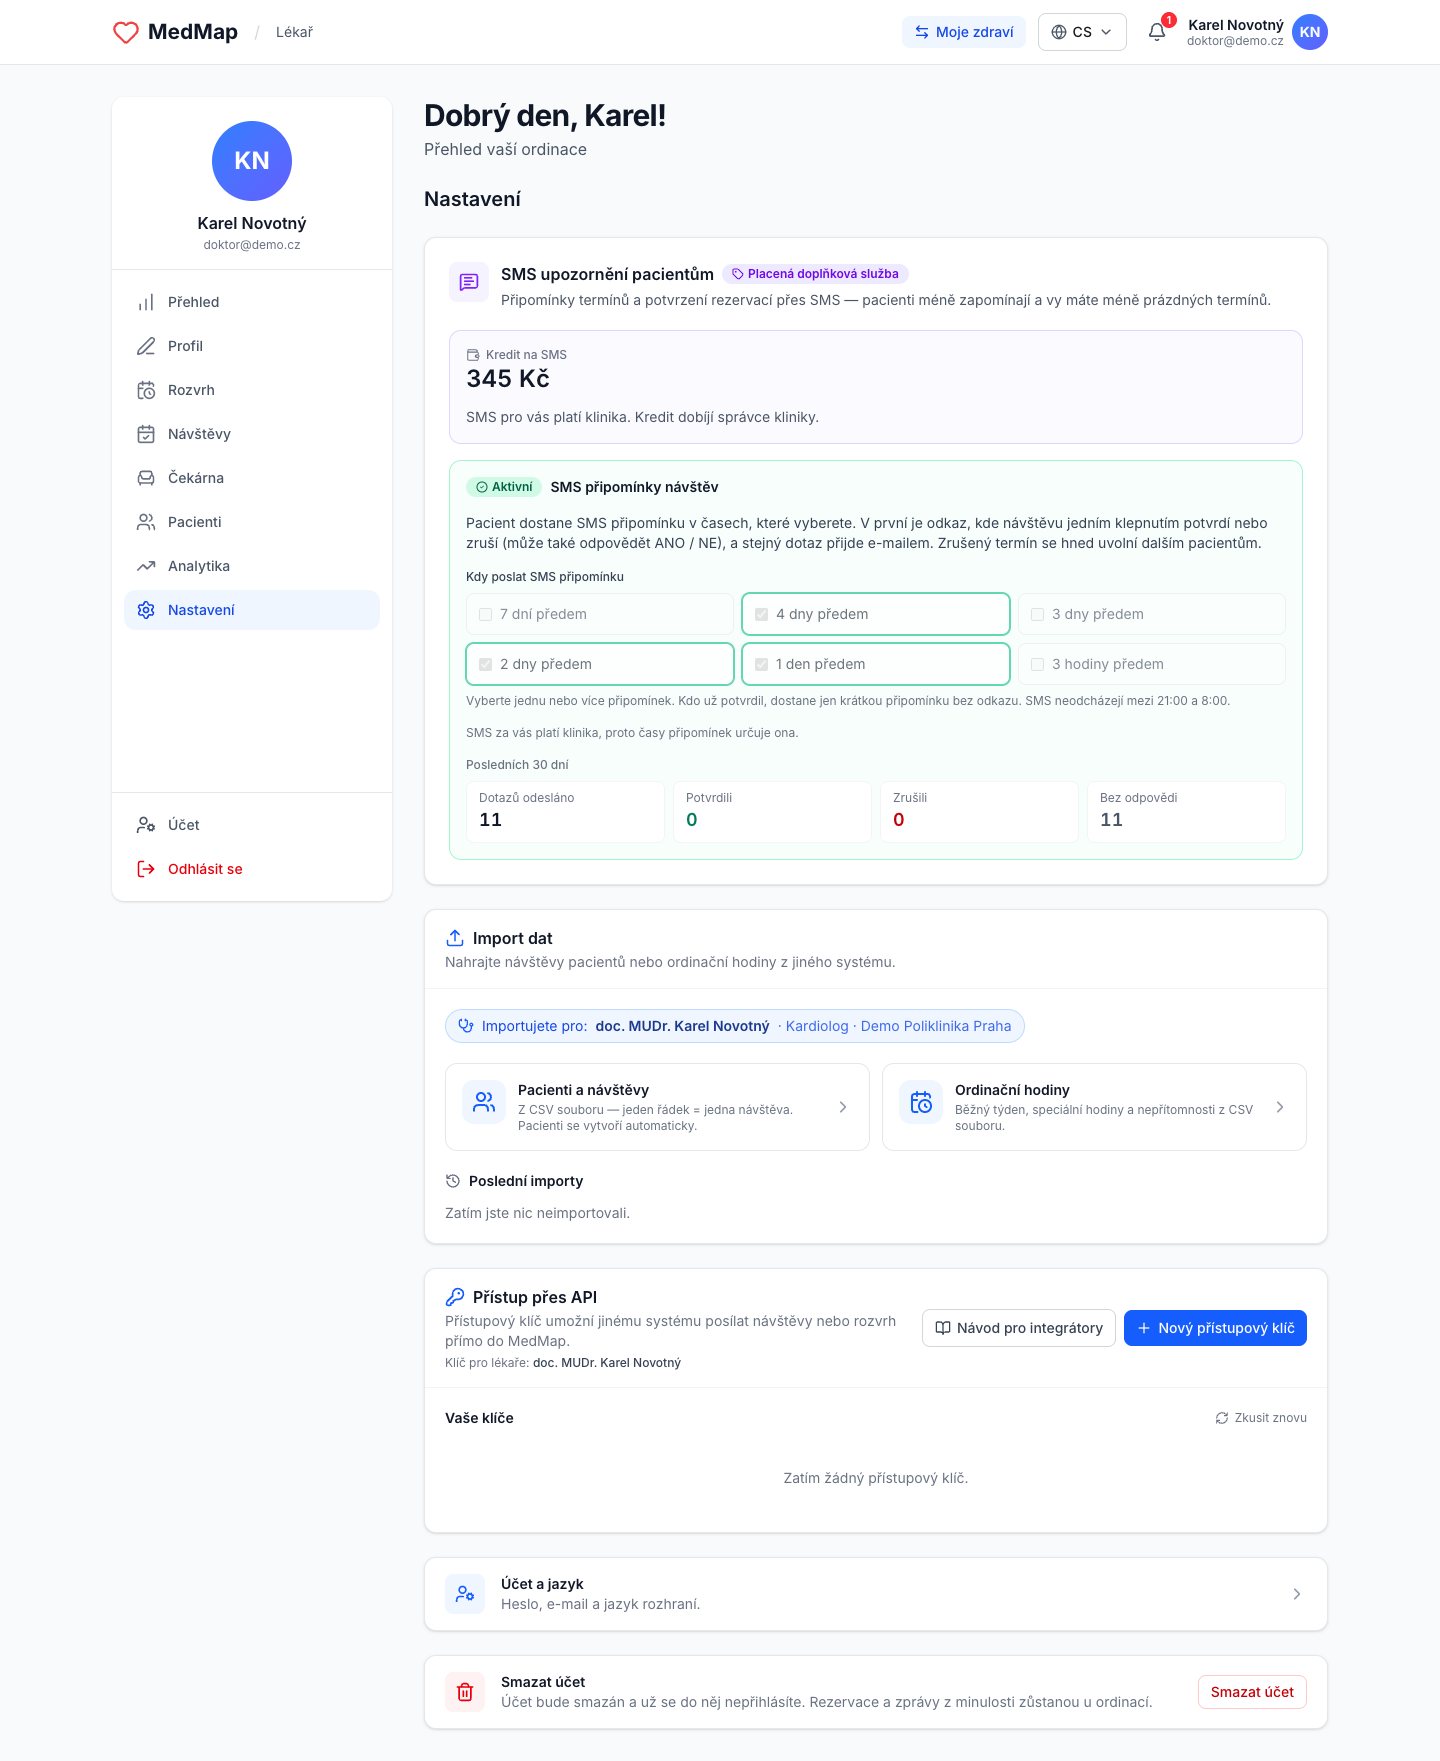Click Nový přístupový klíč button

click(x=1215, y=1328)
